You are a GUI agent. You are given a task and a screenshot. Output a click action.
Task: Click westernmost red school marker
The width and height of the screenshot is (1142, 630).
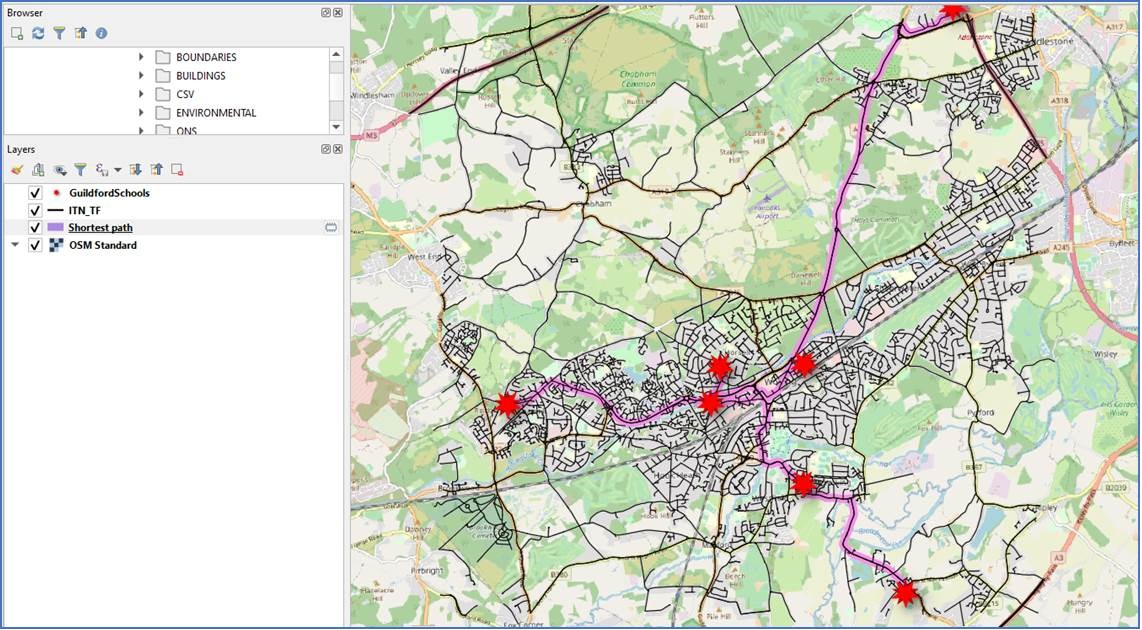click(507, 403)
